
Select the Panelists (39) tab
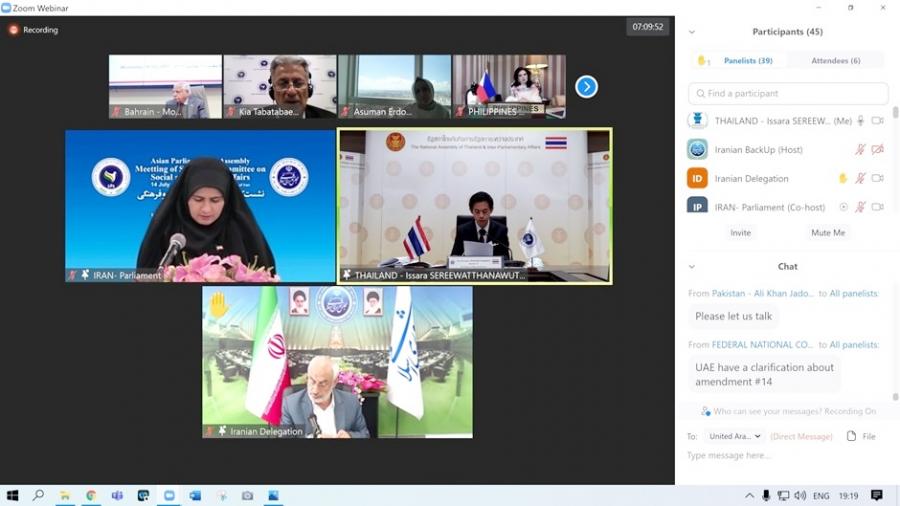click(x=741, y=61)
